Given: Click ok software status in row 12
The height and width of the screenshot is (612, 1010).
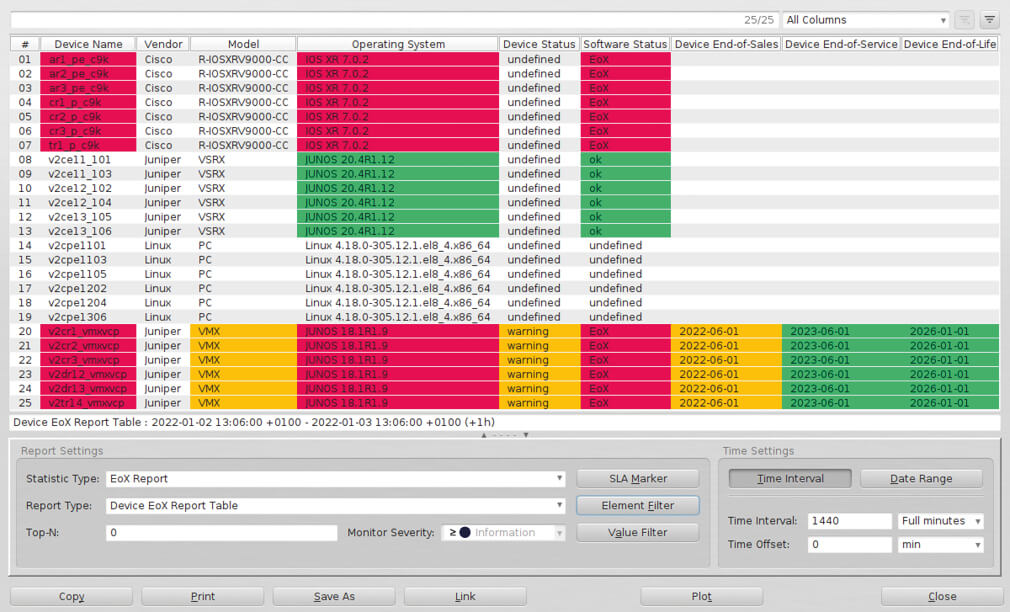Looking at the screenshot, I should point(625,216).
